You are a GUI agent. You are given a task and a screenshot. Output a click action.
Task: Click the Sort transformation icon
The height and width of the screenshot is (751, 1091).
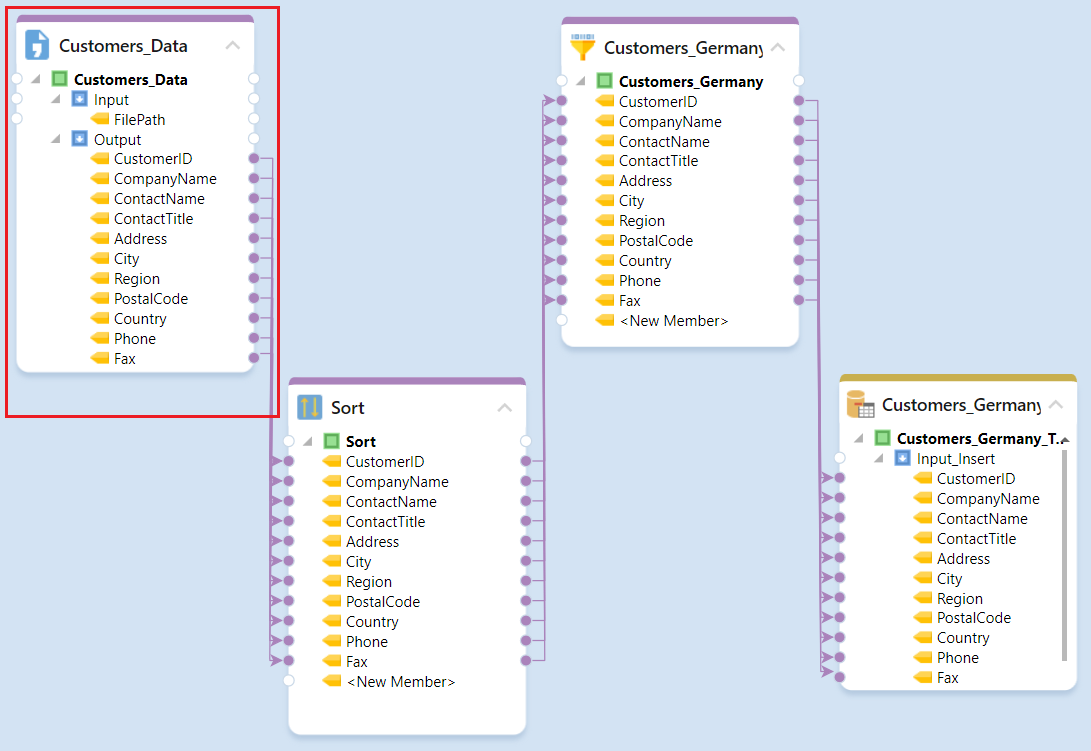310,407
